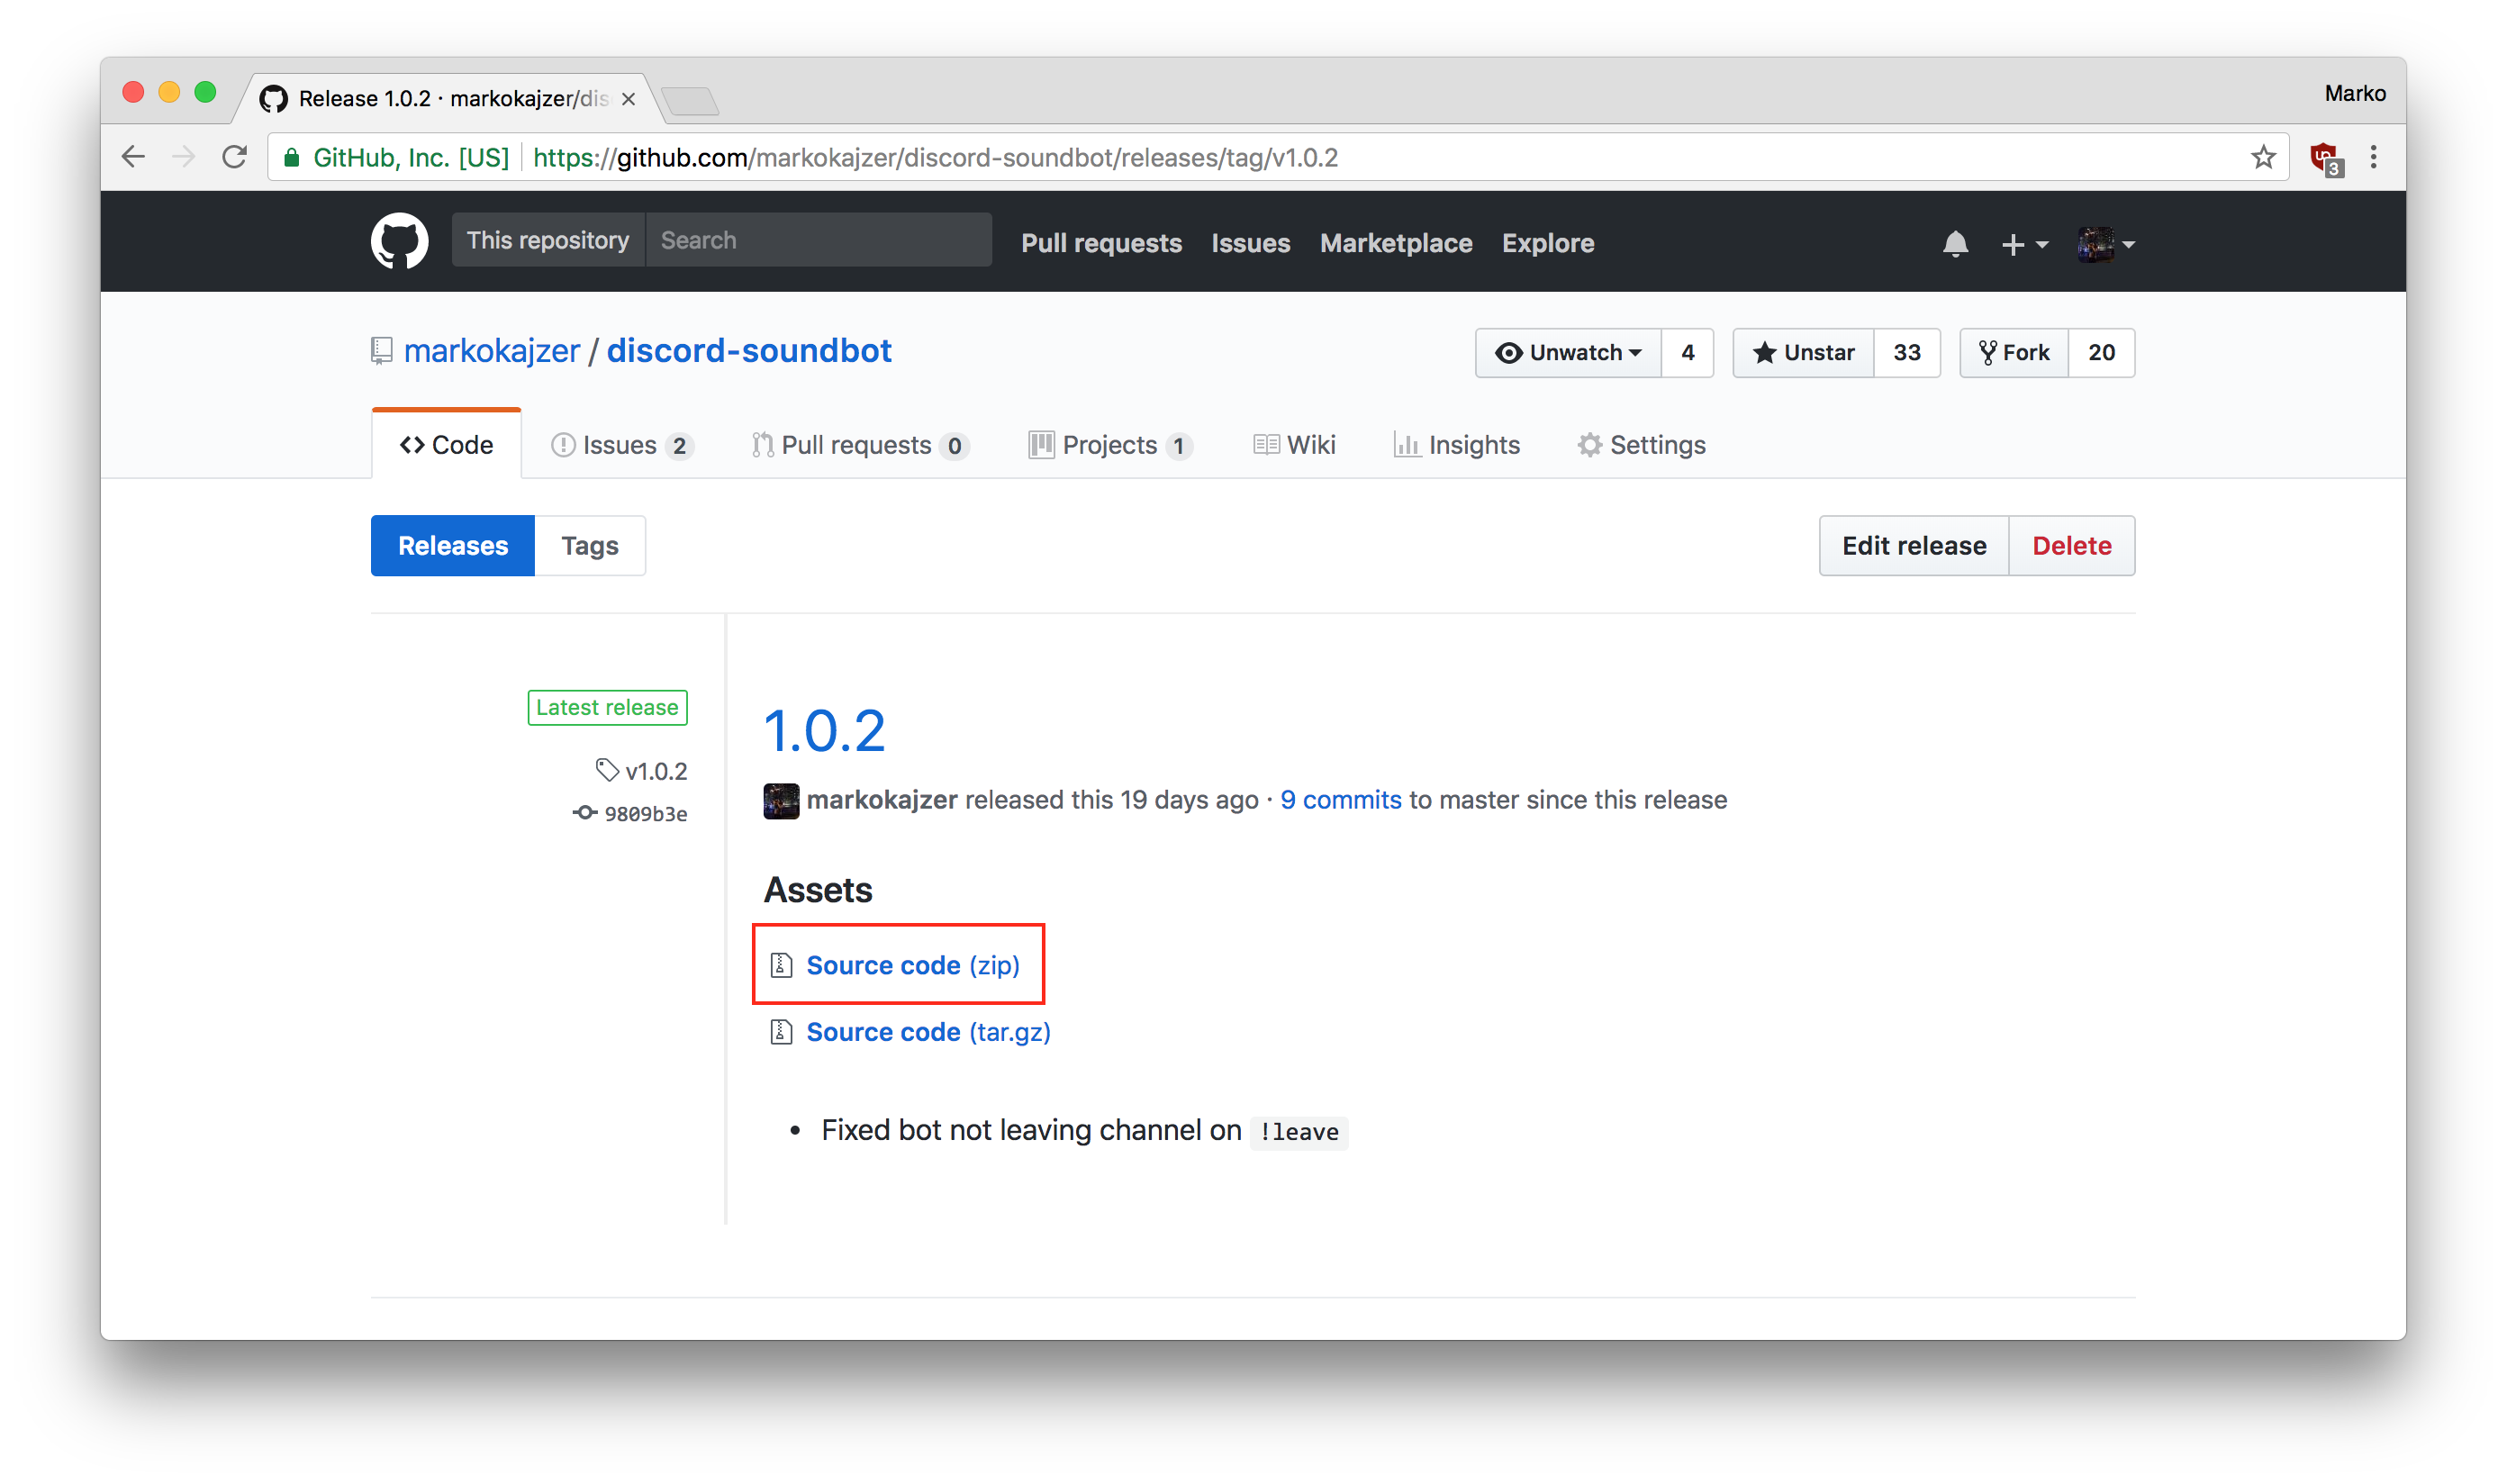2507x1484 pixels.
Task: Switch to the Insights tab
Action: pyautogui.click(x=1457, y=445)
